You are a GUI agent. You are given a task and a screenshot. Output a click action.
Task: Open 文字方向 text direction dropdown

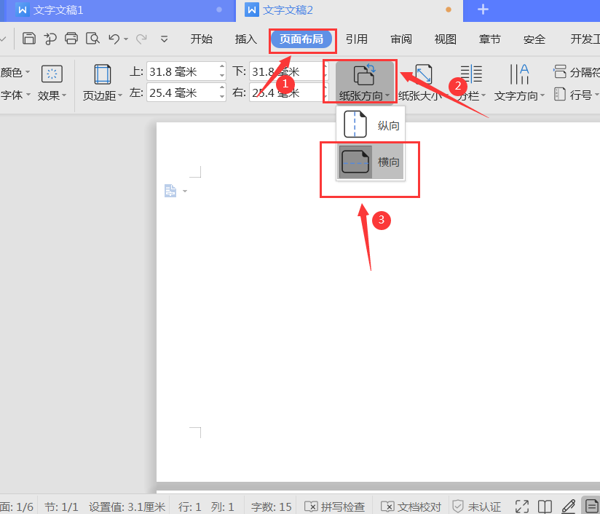pos(519,82)
